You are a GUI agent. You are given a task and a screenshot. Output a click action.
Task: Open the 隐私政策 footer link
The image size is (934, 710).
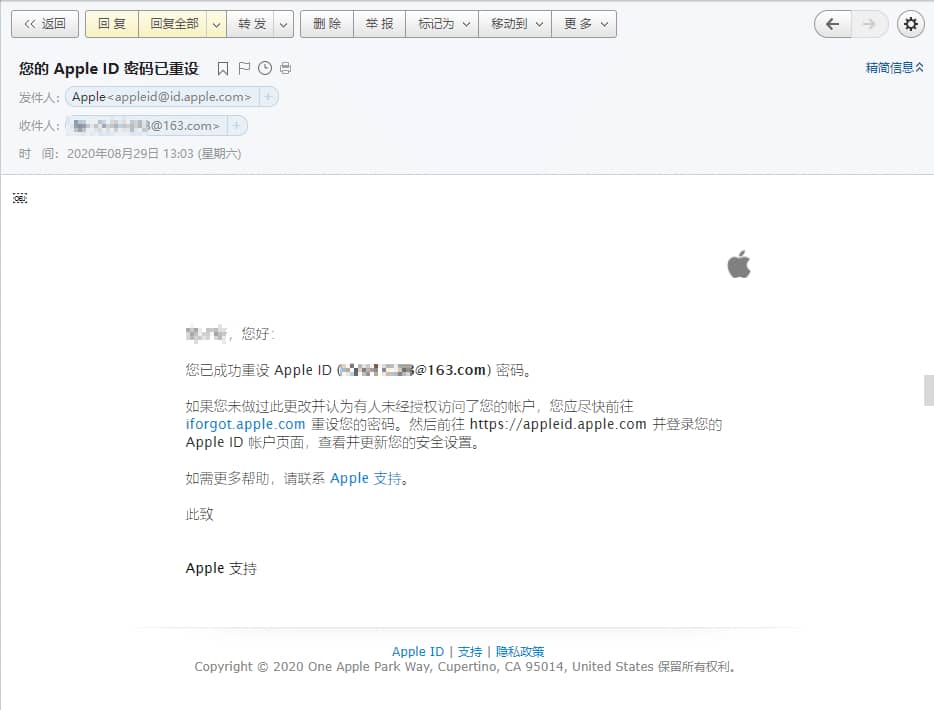pos(520,652)
